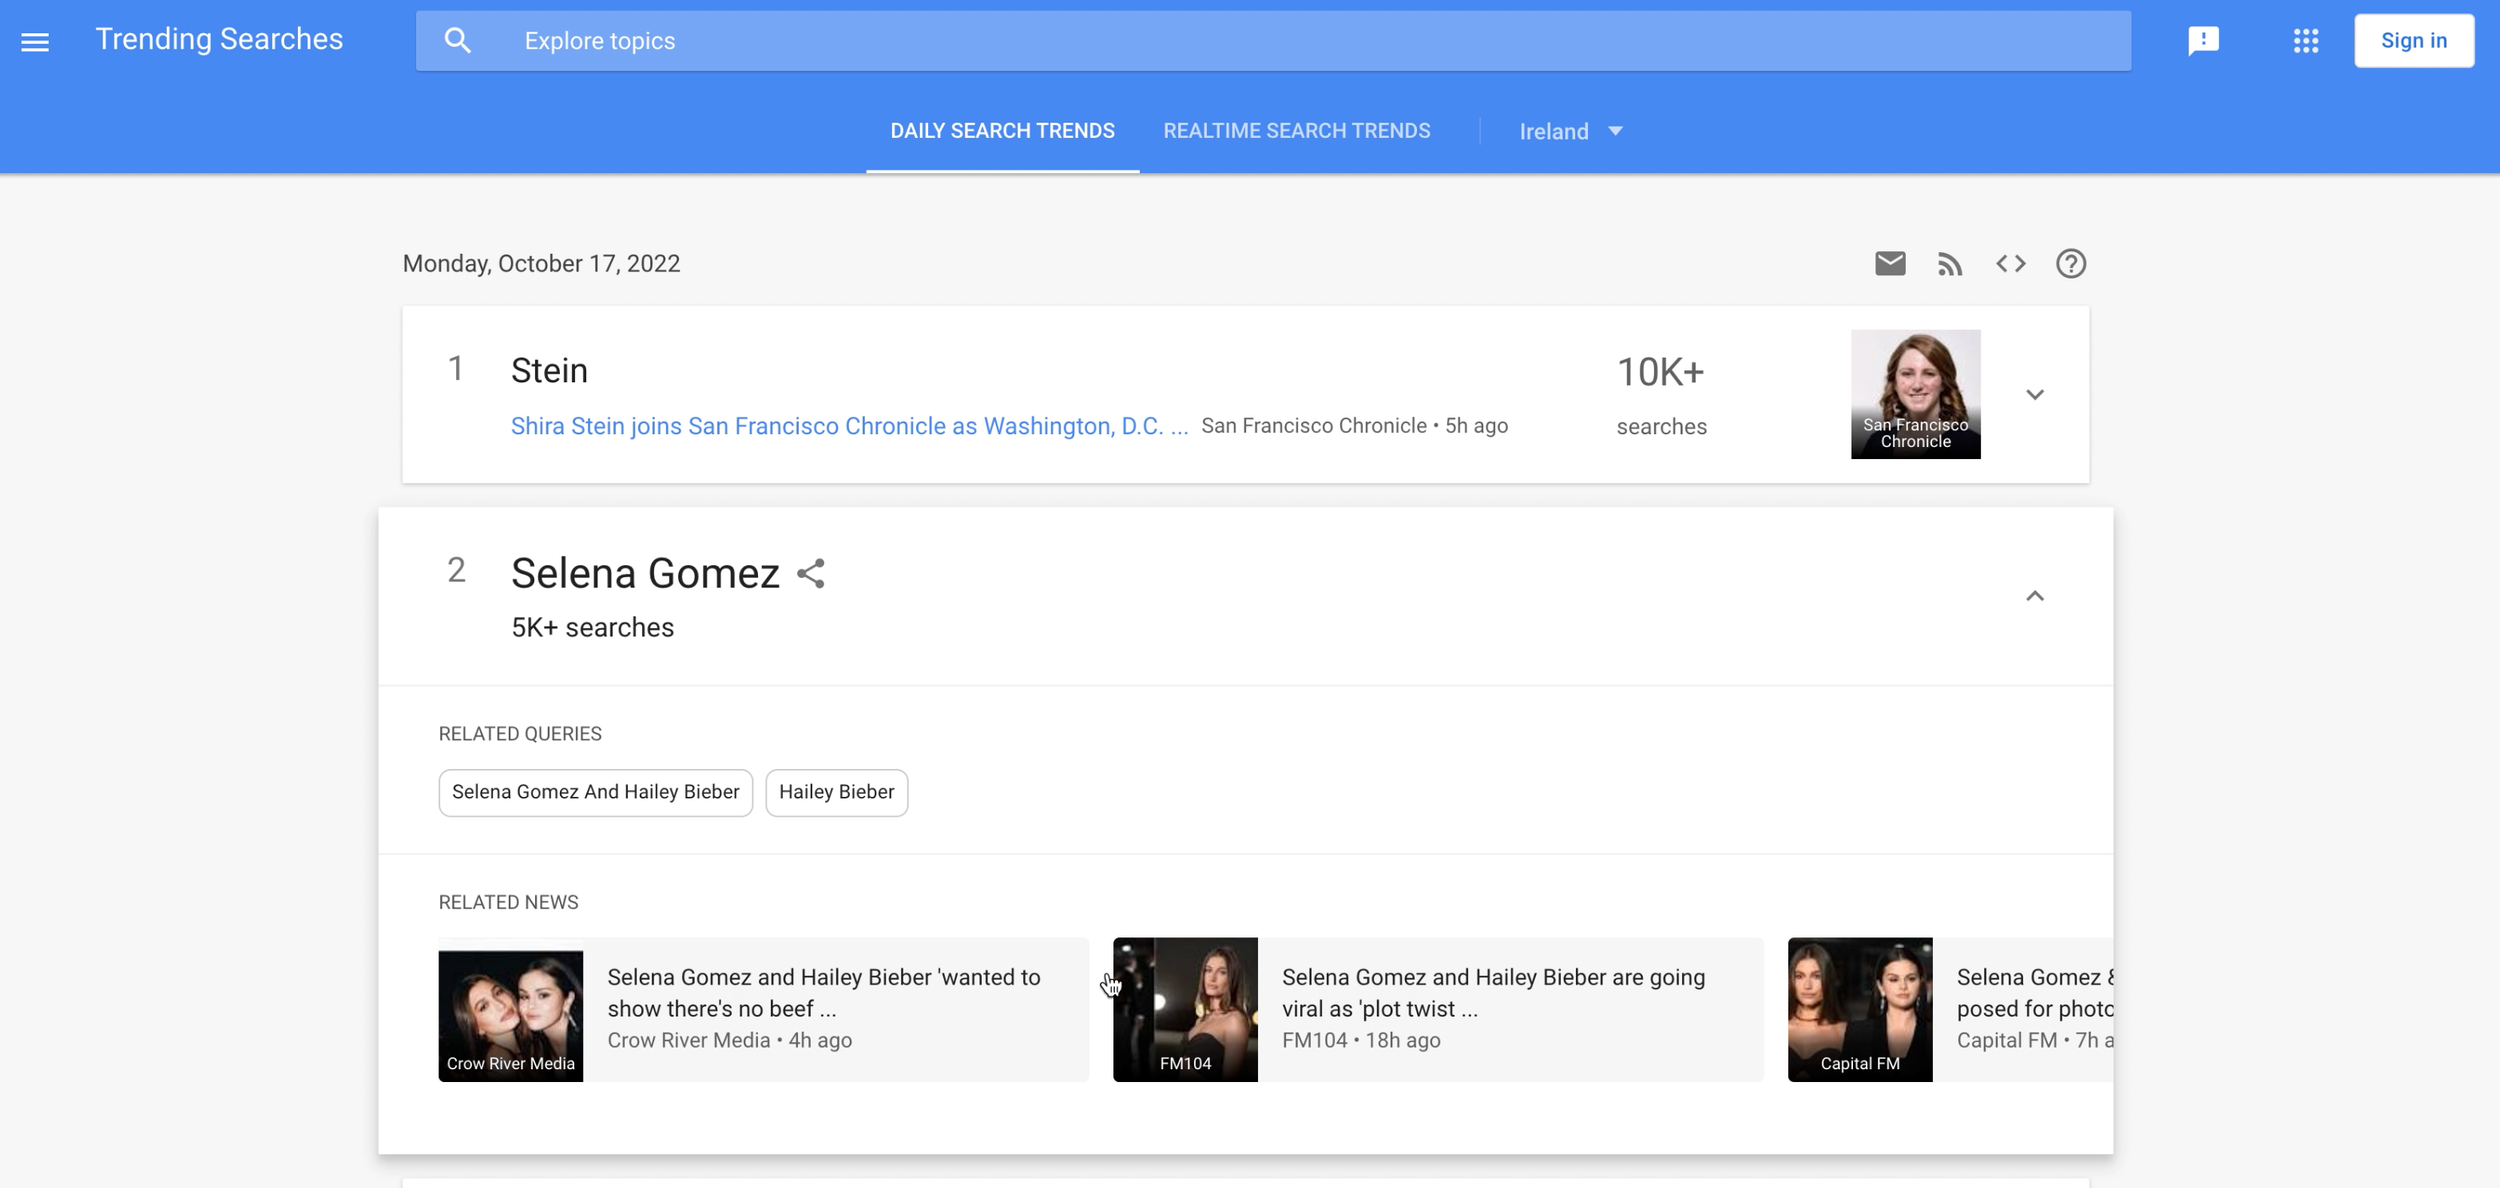This screenshot has width=2500, height=1188.
Task: Click the Sign in button
Action: coord(2413,41)
